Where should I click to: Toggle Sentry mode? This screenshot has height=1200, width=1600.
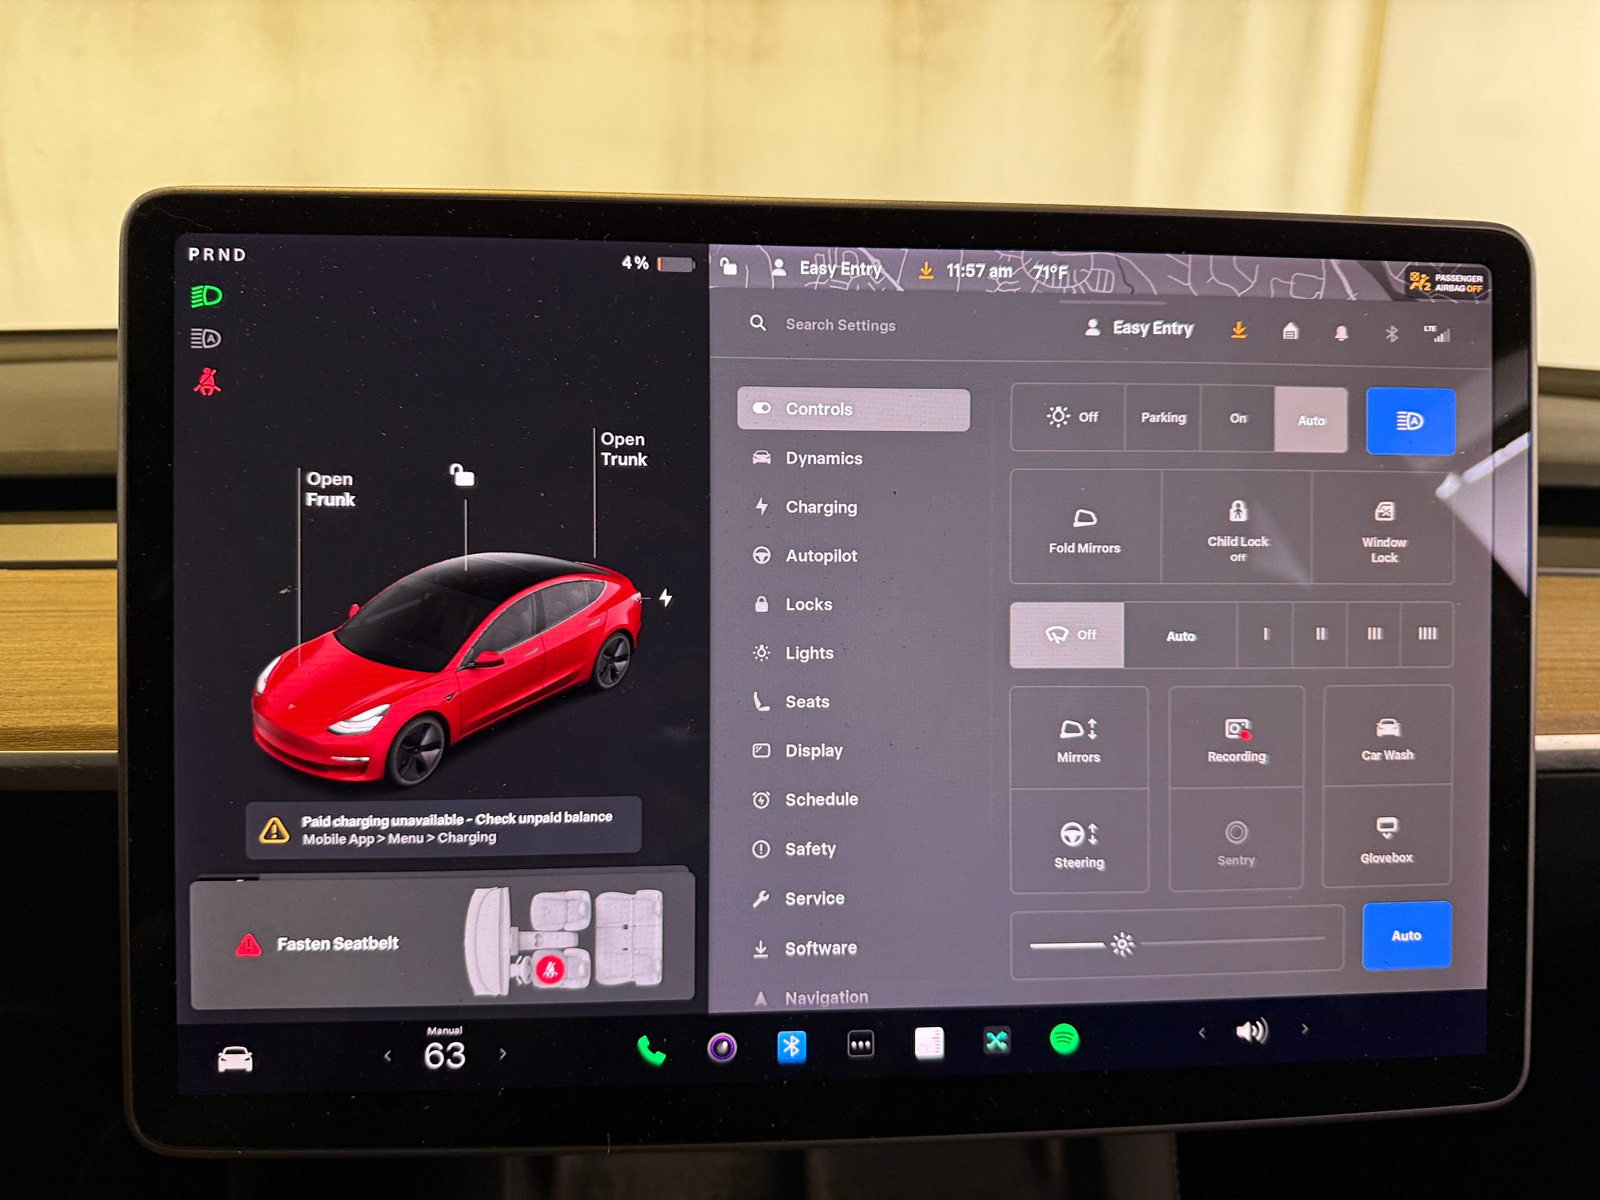tap(1236, 841)
